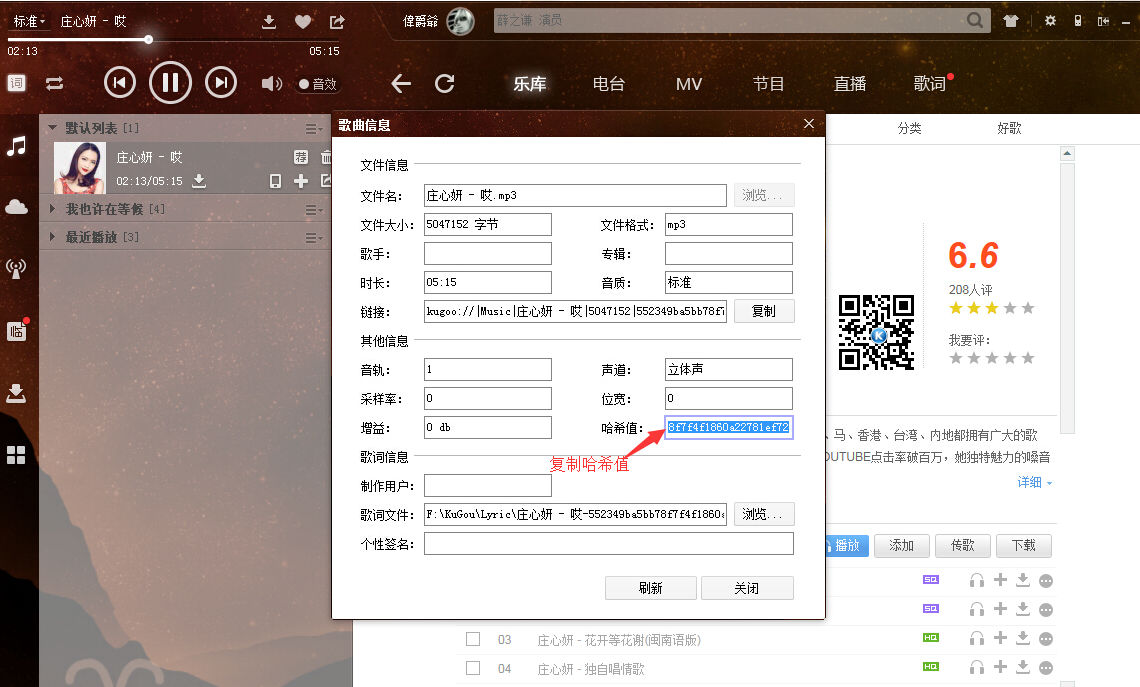Switch to the MV tab
Viewport: 1140px width, 687px height.
point(689,84)
